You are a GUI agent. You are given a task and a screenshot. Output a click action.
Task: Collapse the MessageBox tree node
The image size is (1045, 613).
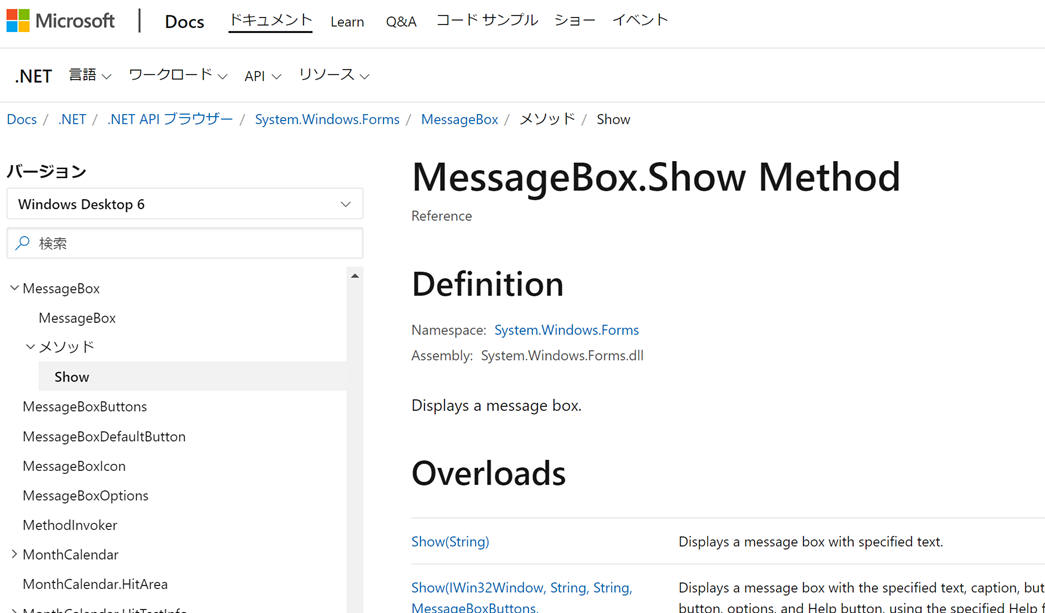15,288
